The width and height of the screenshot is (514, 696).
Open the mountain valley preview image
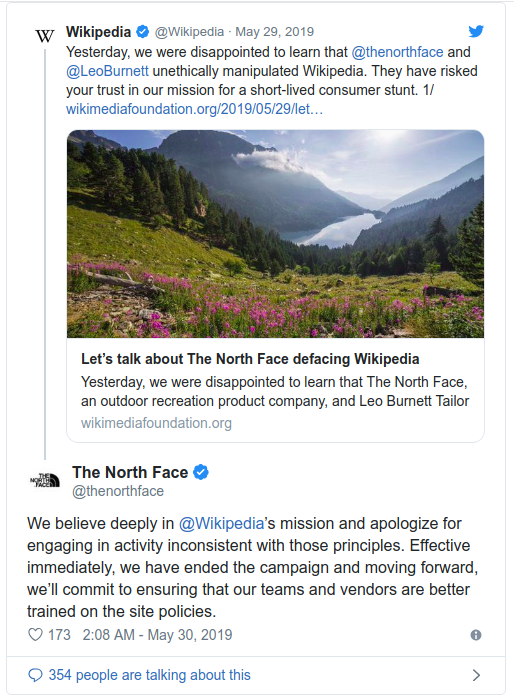click(275, 234)
